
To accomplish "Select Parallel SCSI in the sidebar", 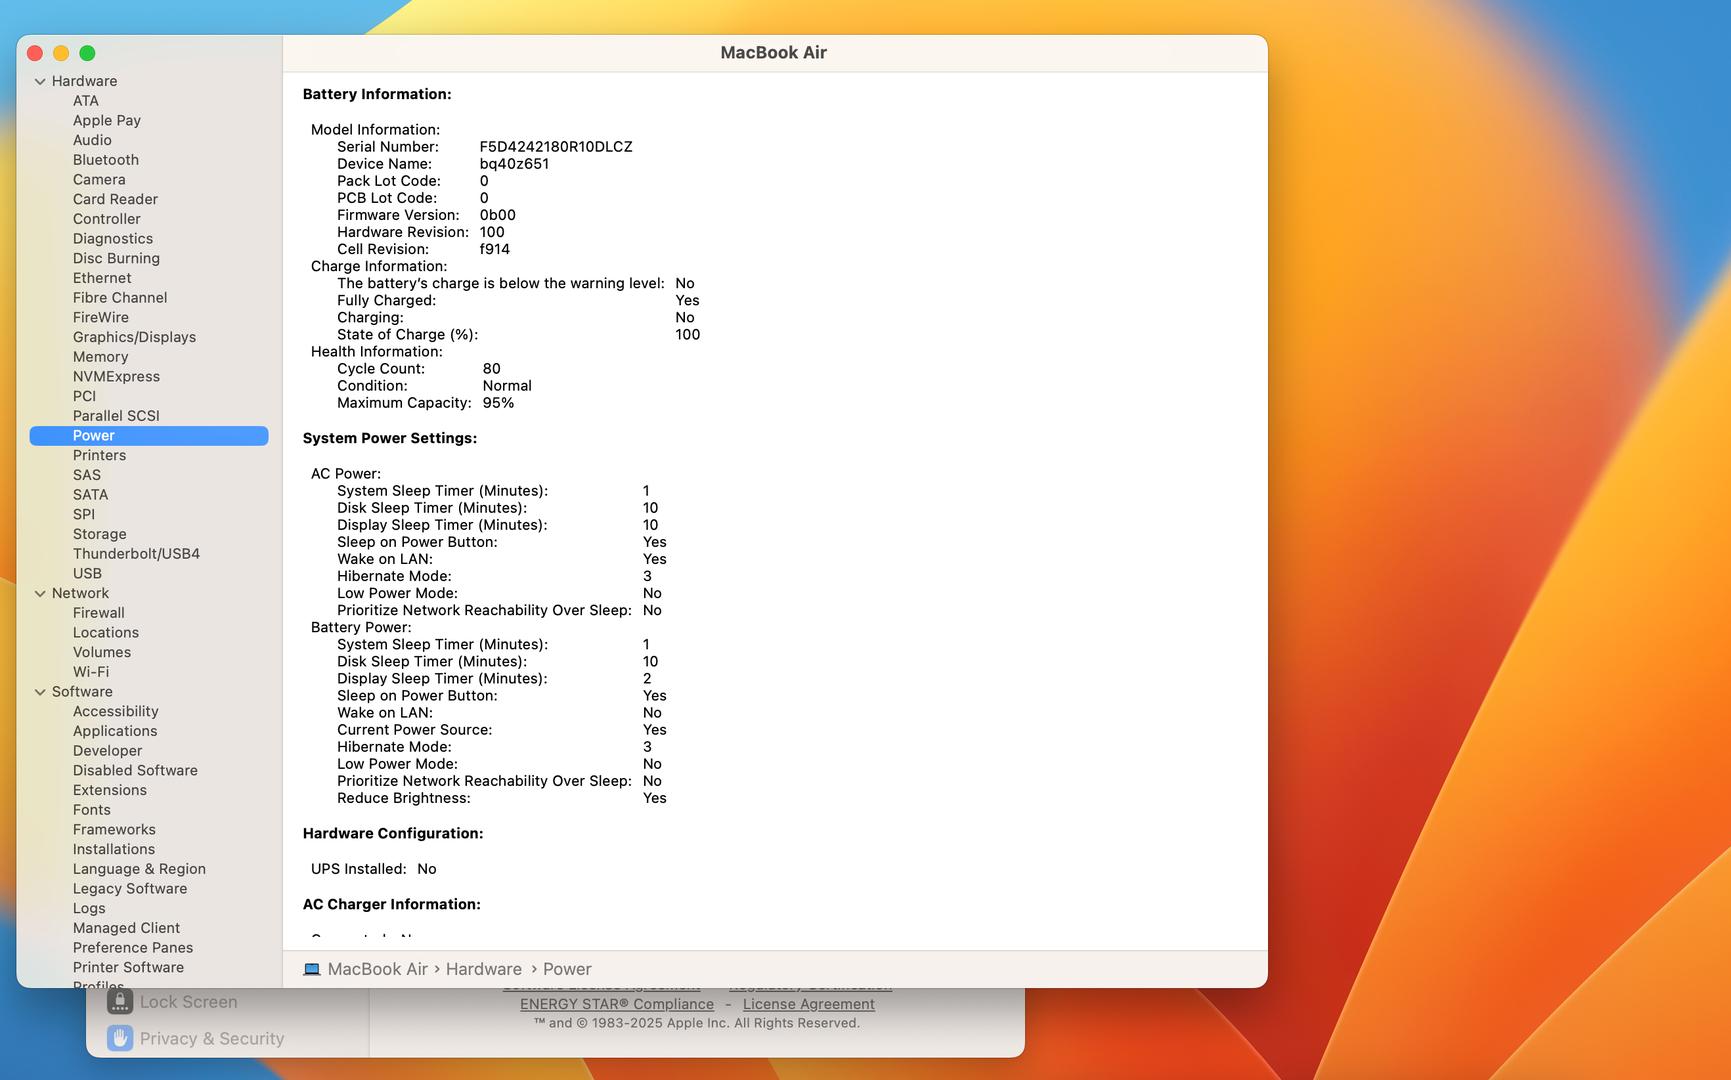I will (x=116, y=416).
